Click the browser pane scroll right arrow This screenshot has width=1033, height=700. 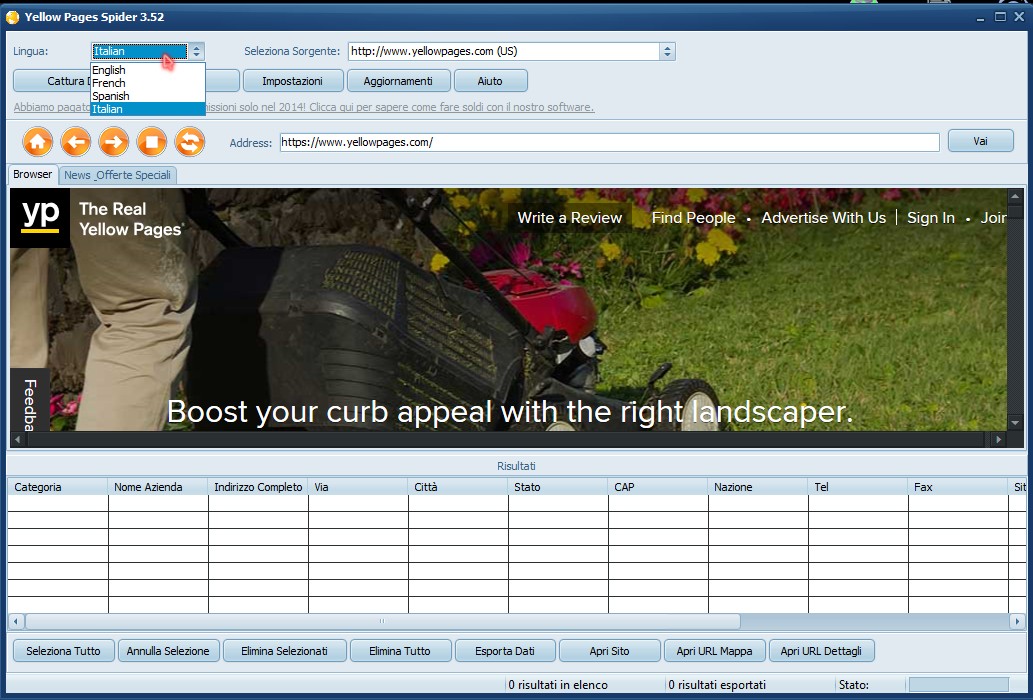click(x=999, y=439)
